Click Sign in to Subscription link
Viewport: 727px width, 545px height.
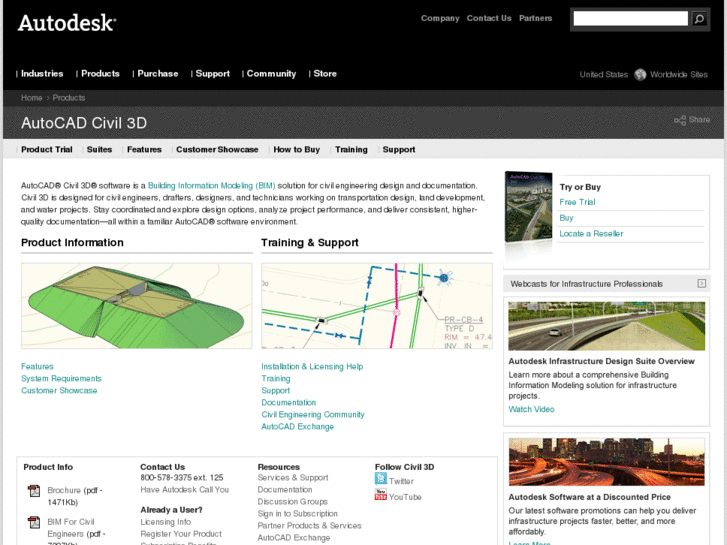click(298, 514)
